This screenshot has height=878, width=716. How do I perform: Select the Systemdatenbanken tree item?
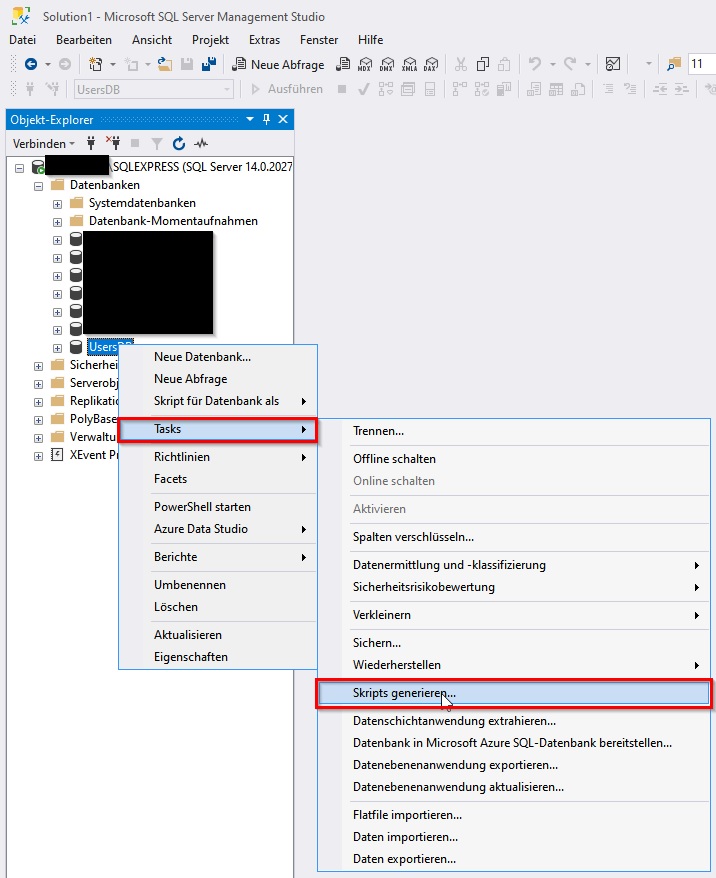click(x=142, y=203)
